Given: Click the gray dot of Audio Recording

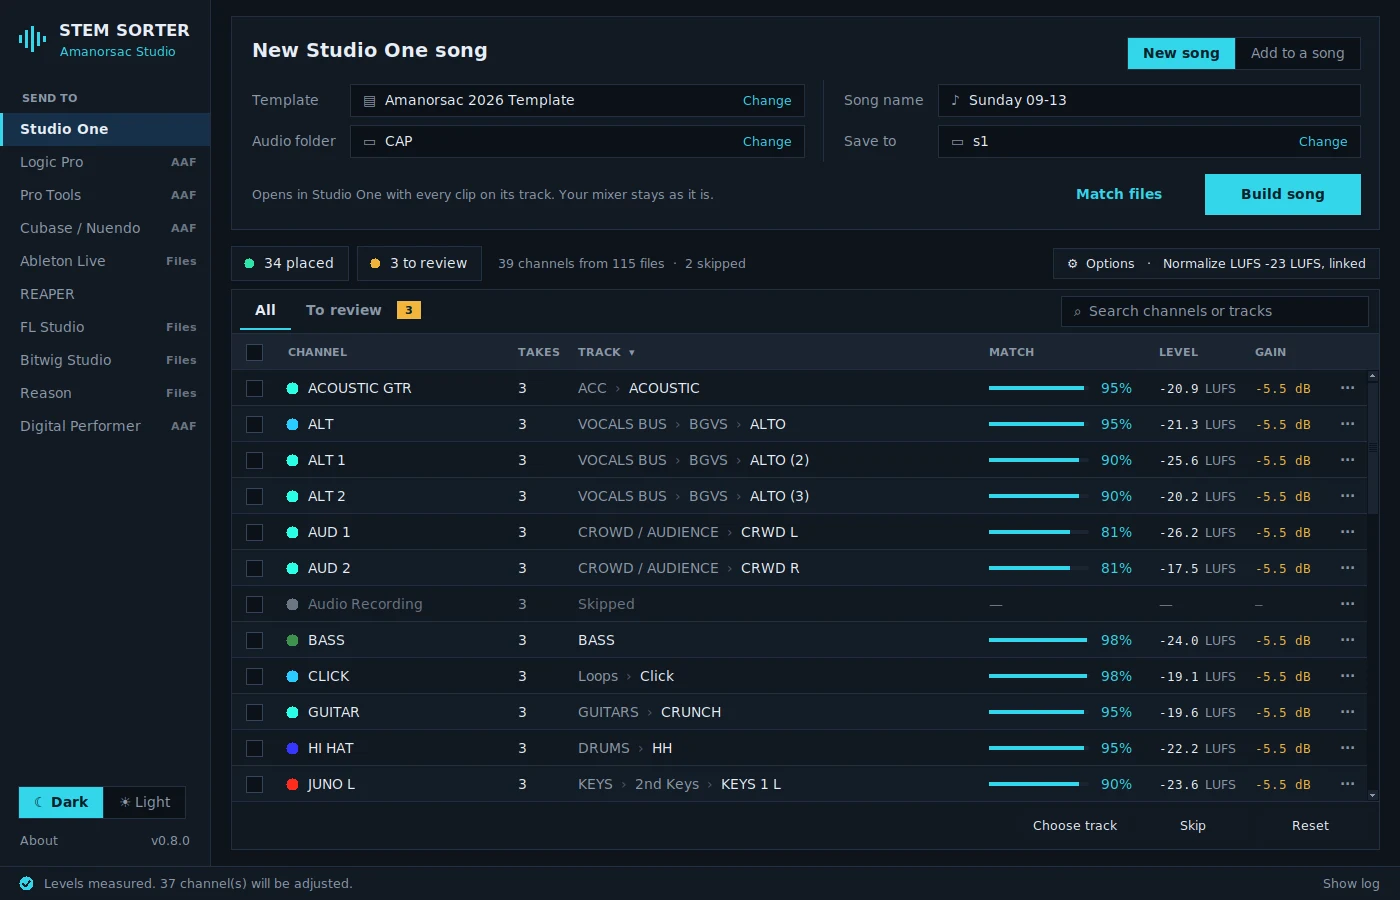Looking at the screenshot, I should (292, 604).
